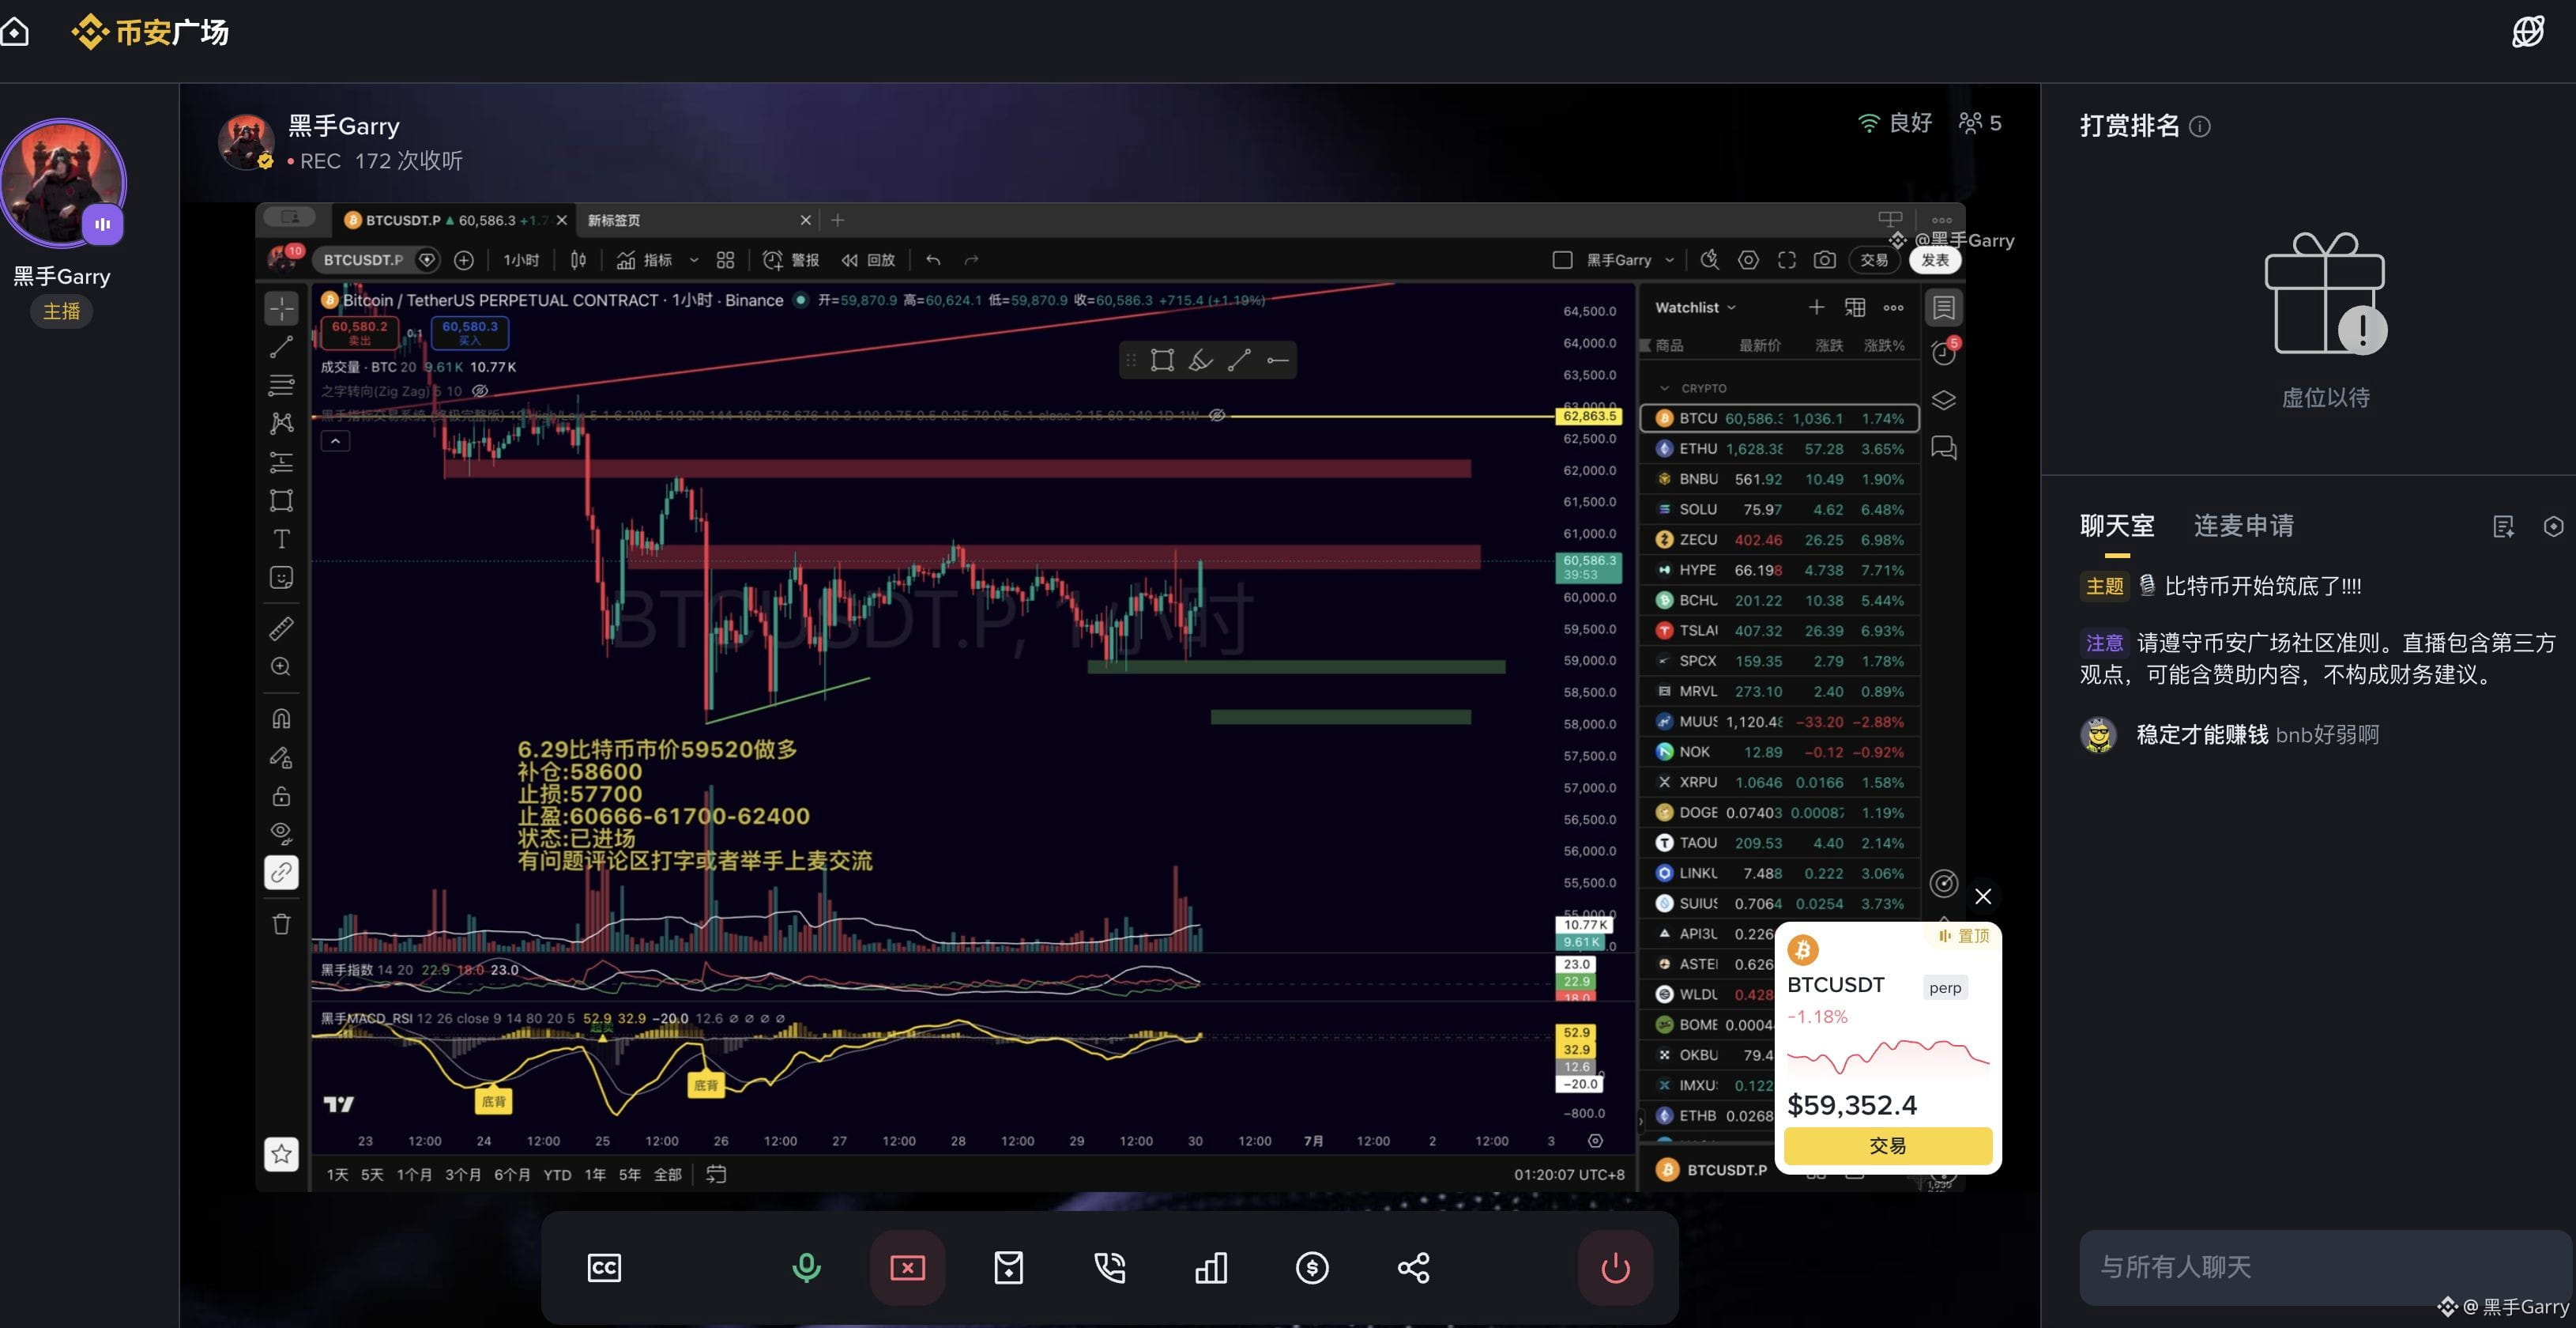Close the BTCUSDT popup card
The width and height of the screenshot is (2576, 1328).
coord(1983,896)
